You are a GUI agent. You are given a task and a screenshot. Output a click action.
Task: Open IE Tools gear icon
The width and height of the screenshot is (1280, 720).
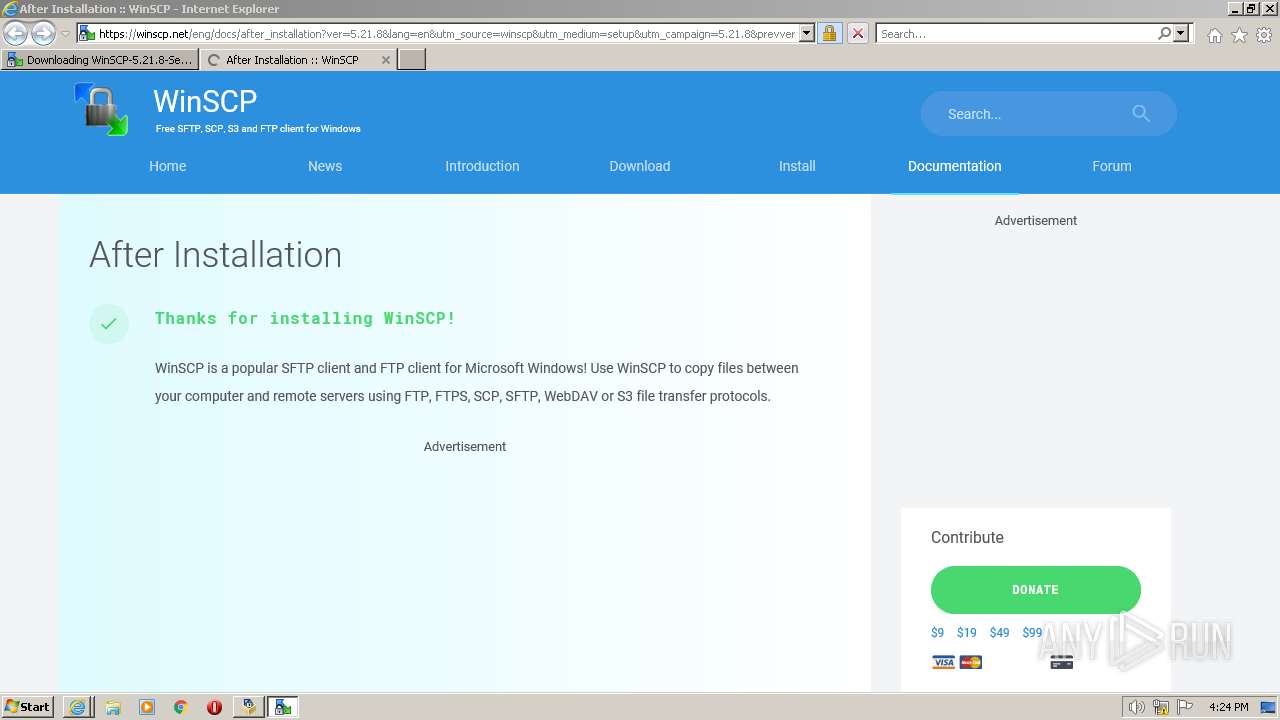pyautogui.click(x=1264, y=35)
